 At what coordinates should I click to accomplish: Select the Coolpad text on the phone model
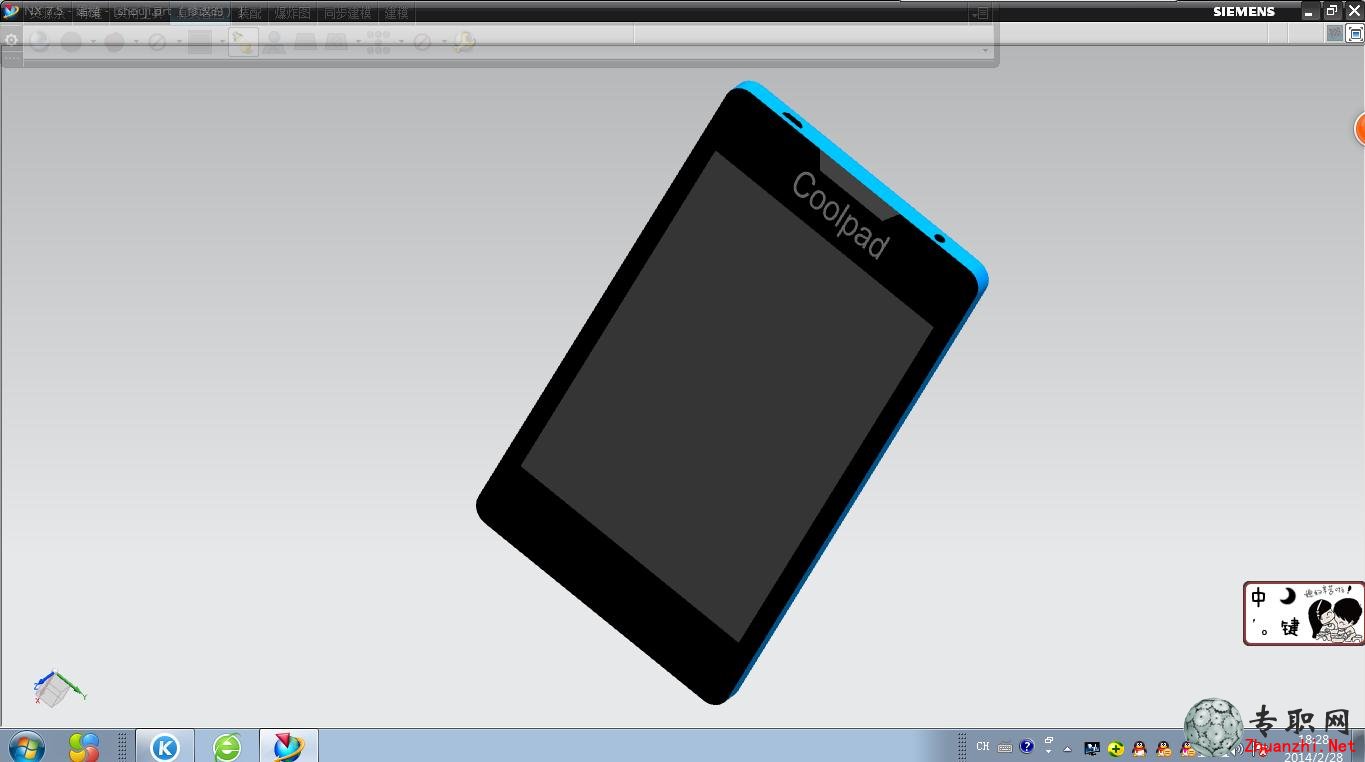coord(840,215)
